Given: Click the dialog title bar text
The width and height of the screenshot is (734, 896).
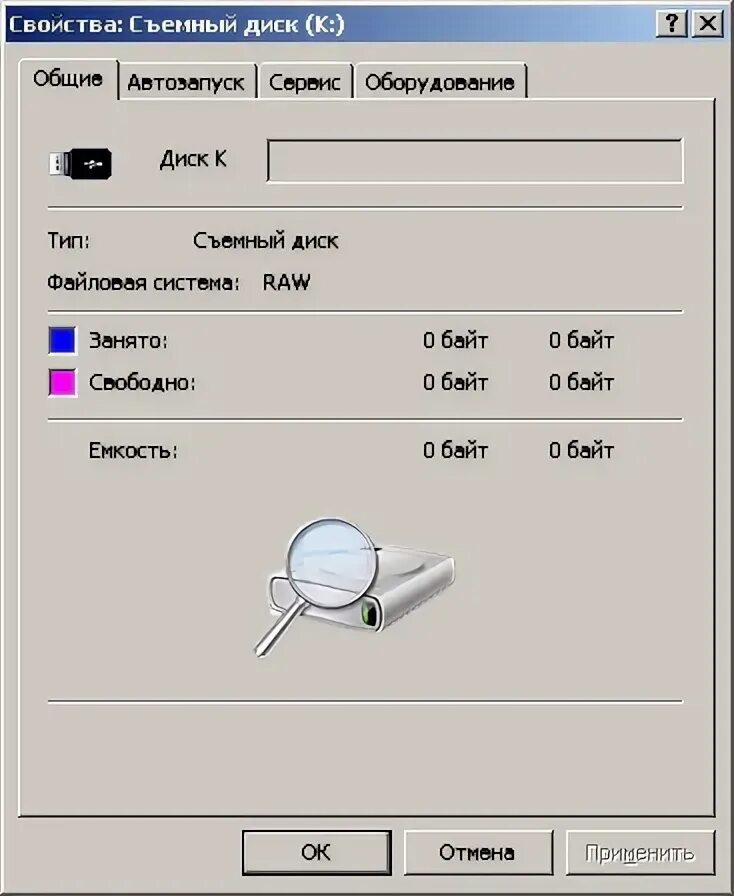Looking at the screenshot, I should pos(177,25).
